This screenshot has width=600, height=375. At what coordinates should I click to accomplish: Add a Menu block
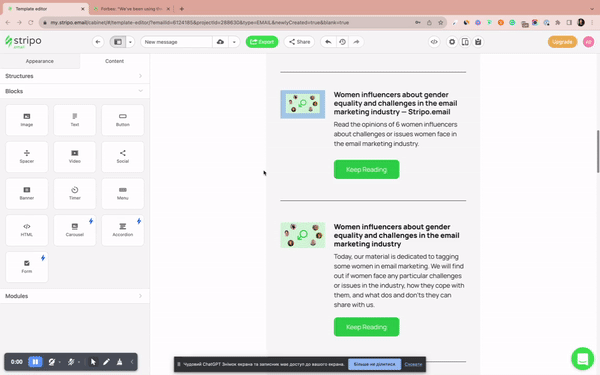pos(122,194)
